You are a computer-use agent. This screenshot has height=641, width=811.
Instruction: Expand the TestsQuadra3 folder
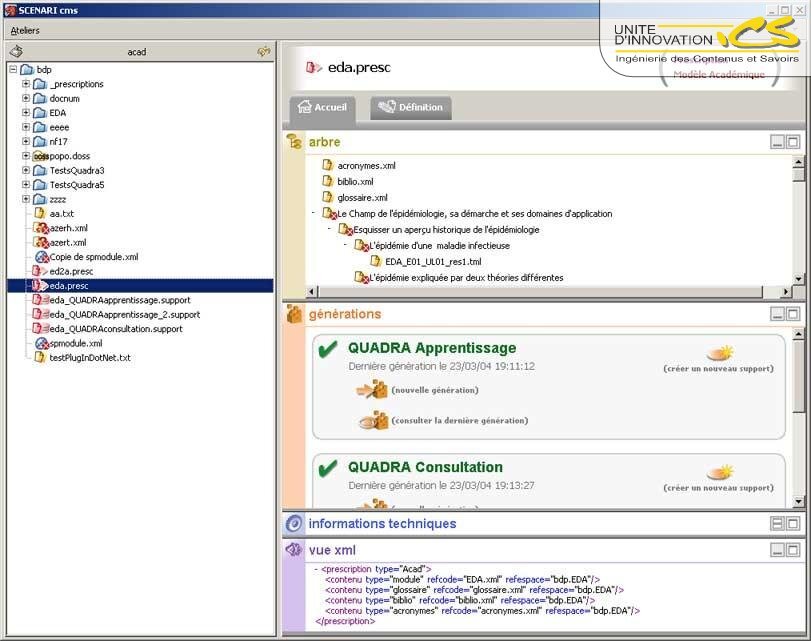pyautogui.click(x=26, y=170)
